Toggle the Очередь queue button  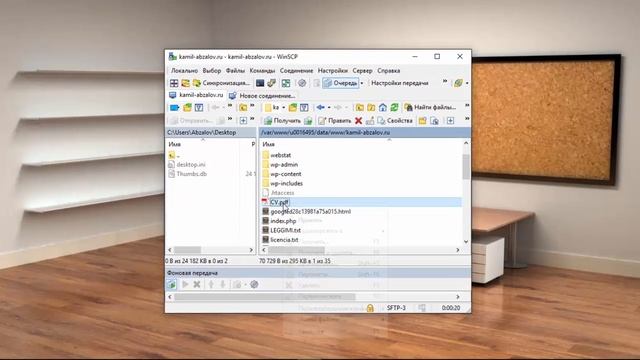click(341, 83)
